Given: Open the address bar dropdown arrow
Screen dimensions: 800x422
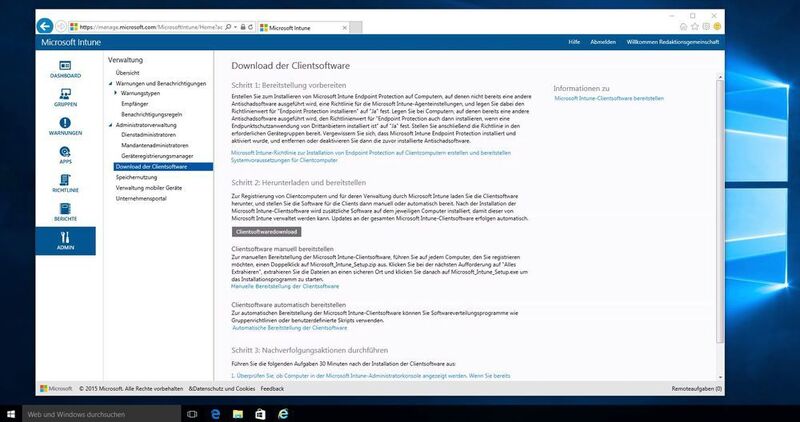Looking at the screenshot, I should tap(236, 27).
